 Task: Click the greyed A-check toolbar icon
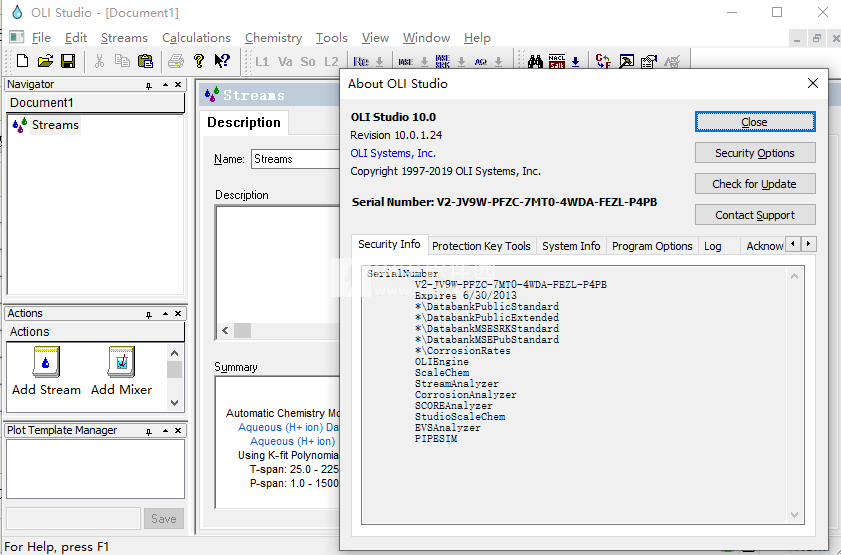click(672, 62)
